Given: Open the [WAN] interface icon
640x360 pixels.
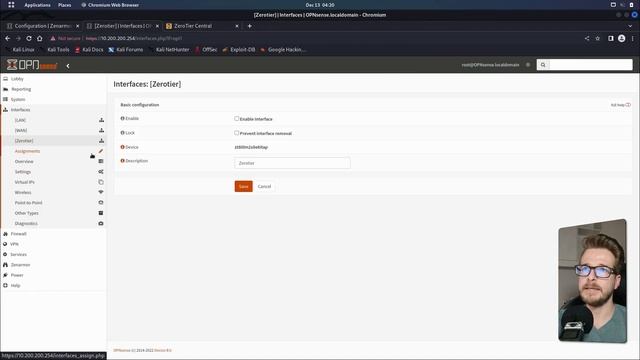Looking at the screenshot, I should (101, 130).
